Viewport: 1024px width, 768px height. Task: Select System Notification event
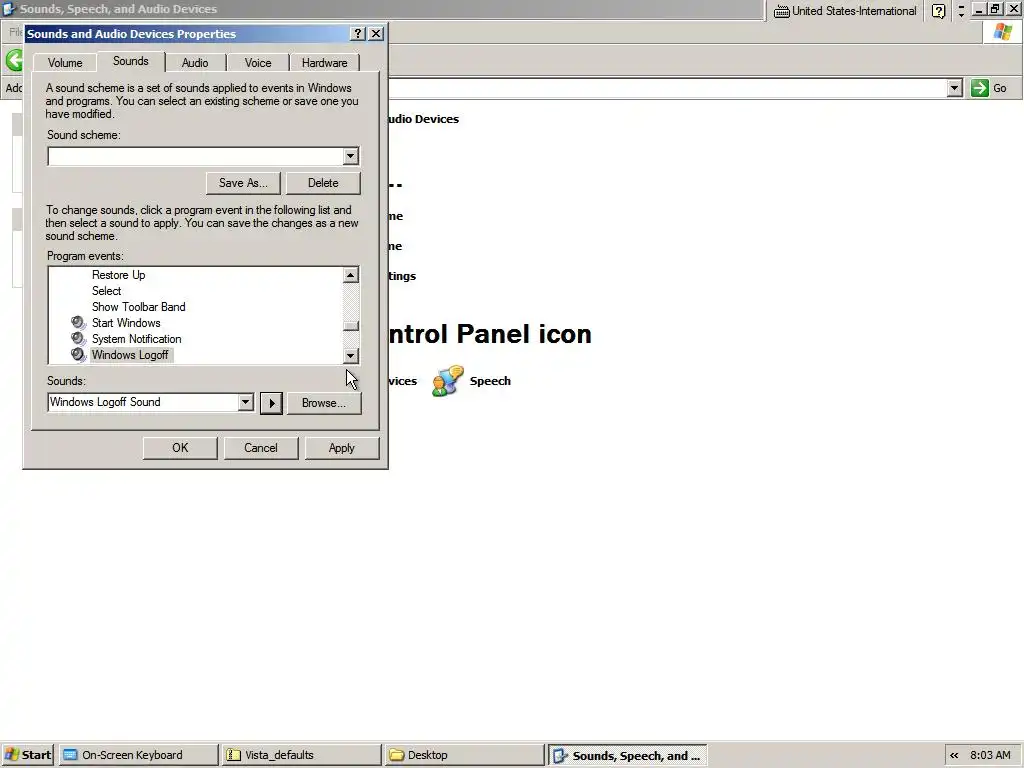pyautogui.click(x=136, y=339)
